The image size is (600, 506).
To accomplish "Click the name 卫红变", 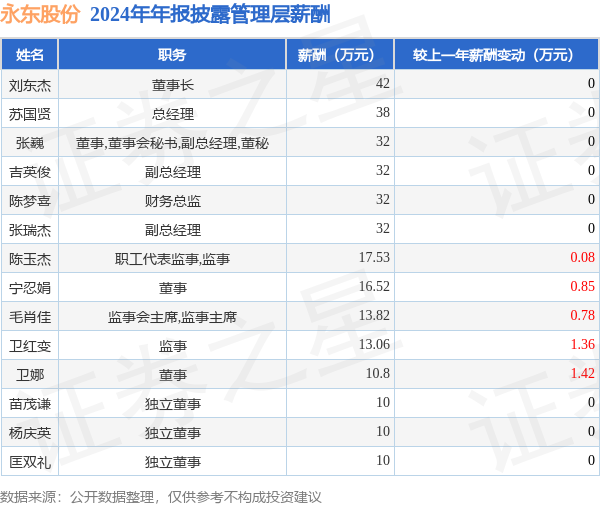I will 30,346.
